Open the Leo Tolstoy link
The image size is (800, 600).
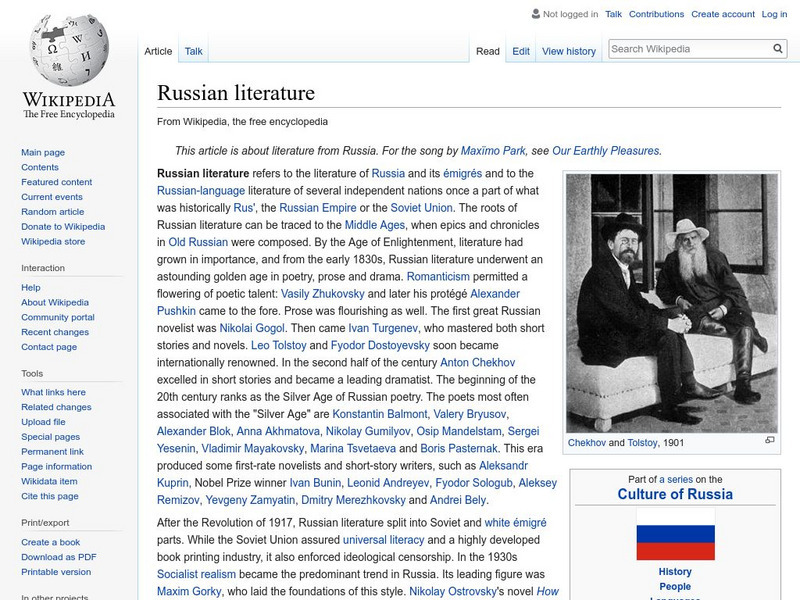tap(279, 345)
